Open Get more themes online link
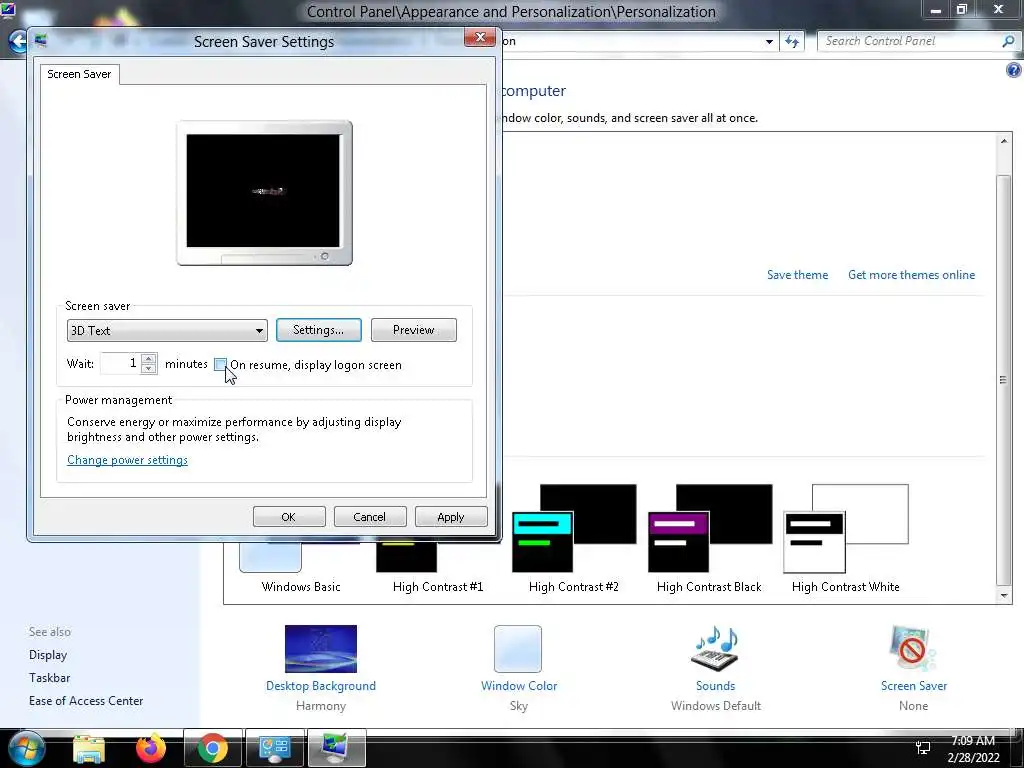 point(911,275)
